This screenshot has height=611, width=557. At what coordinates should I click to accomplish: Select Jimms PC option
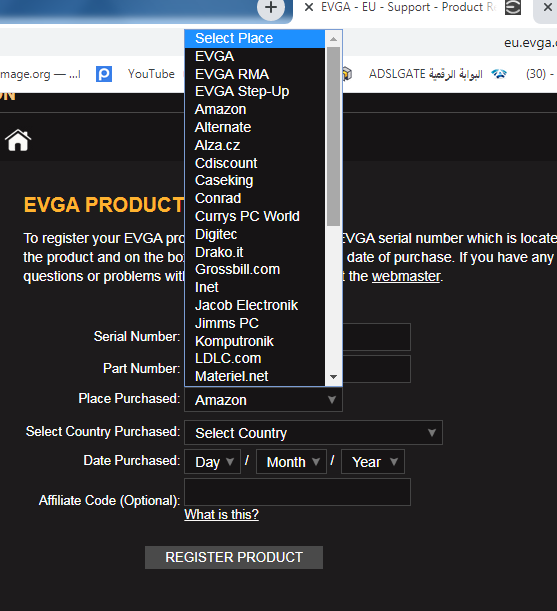(255, 323)
